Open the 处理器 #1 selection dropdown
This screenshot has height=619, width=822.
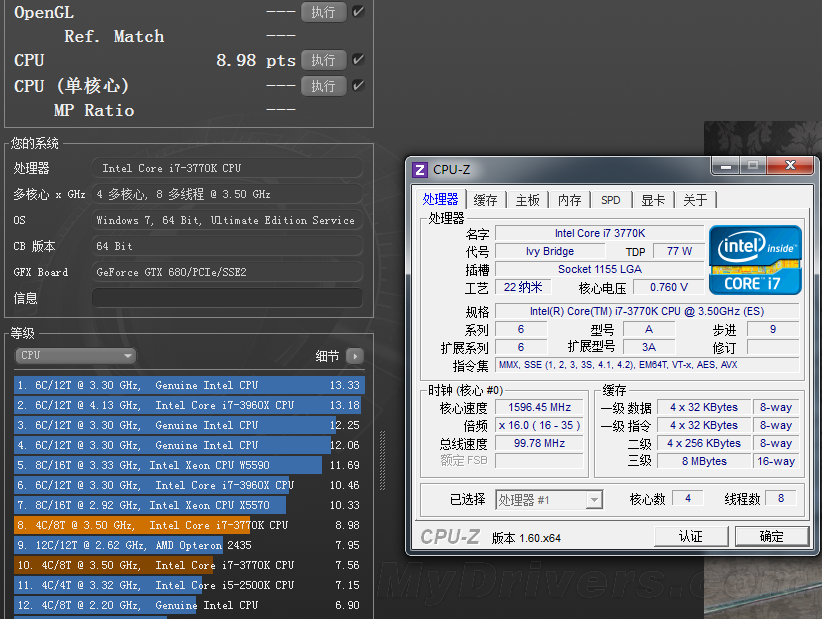(550, 499)
